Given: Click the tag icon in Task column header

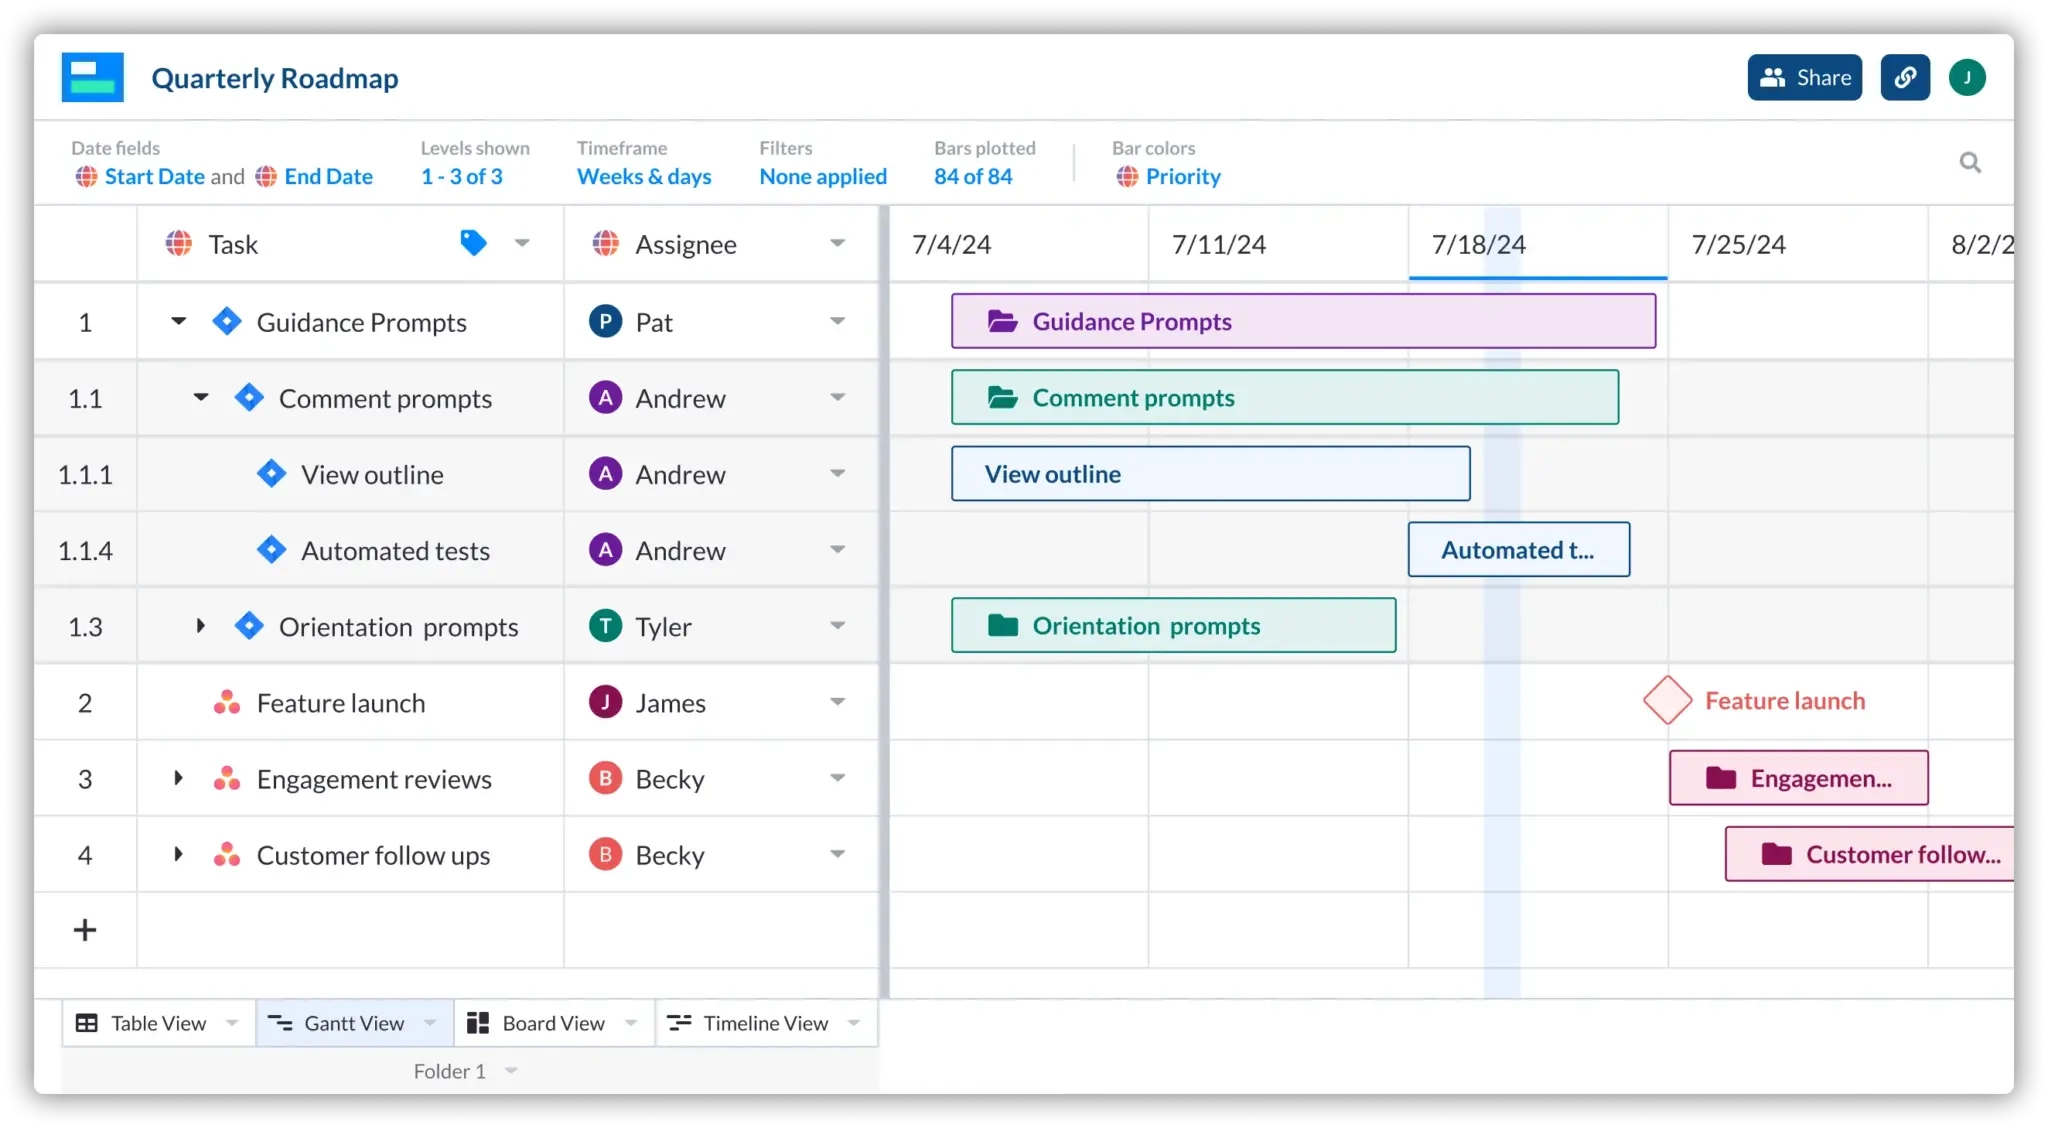Looking at the screenshot, I should point(474,243).
